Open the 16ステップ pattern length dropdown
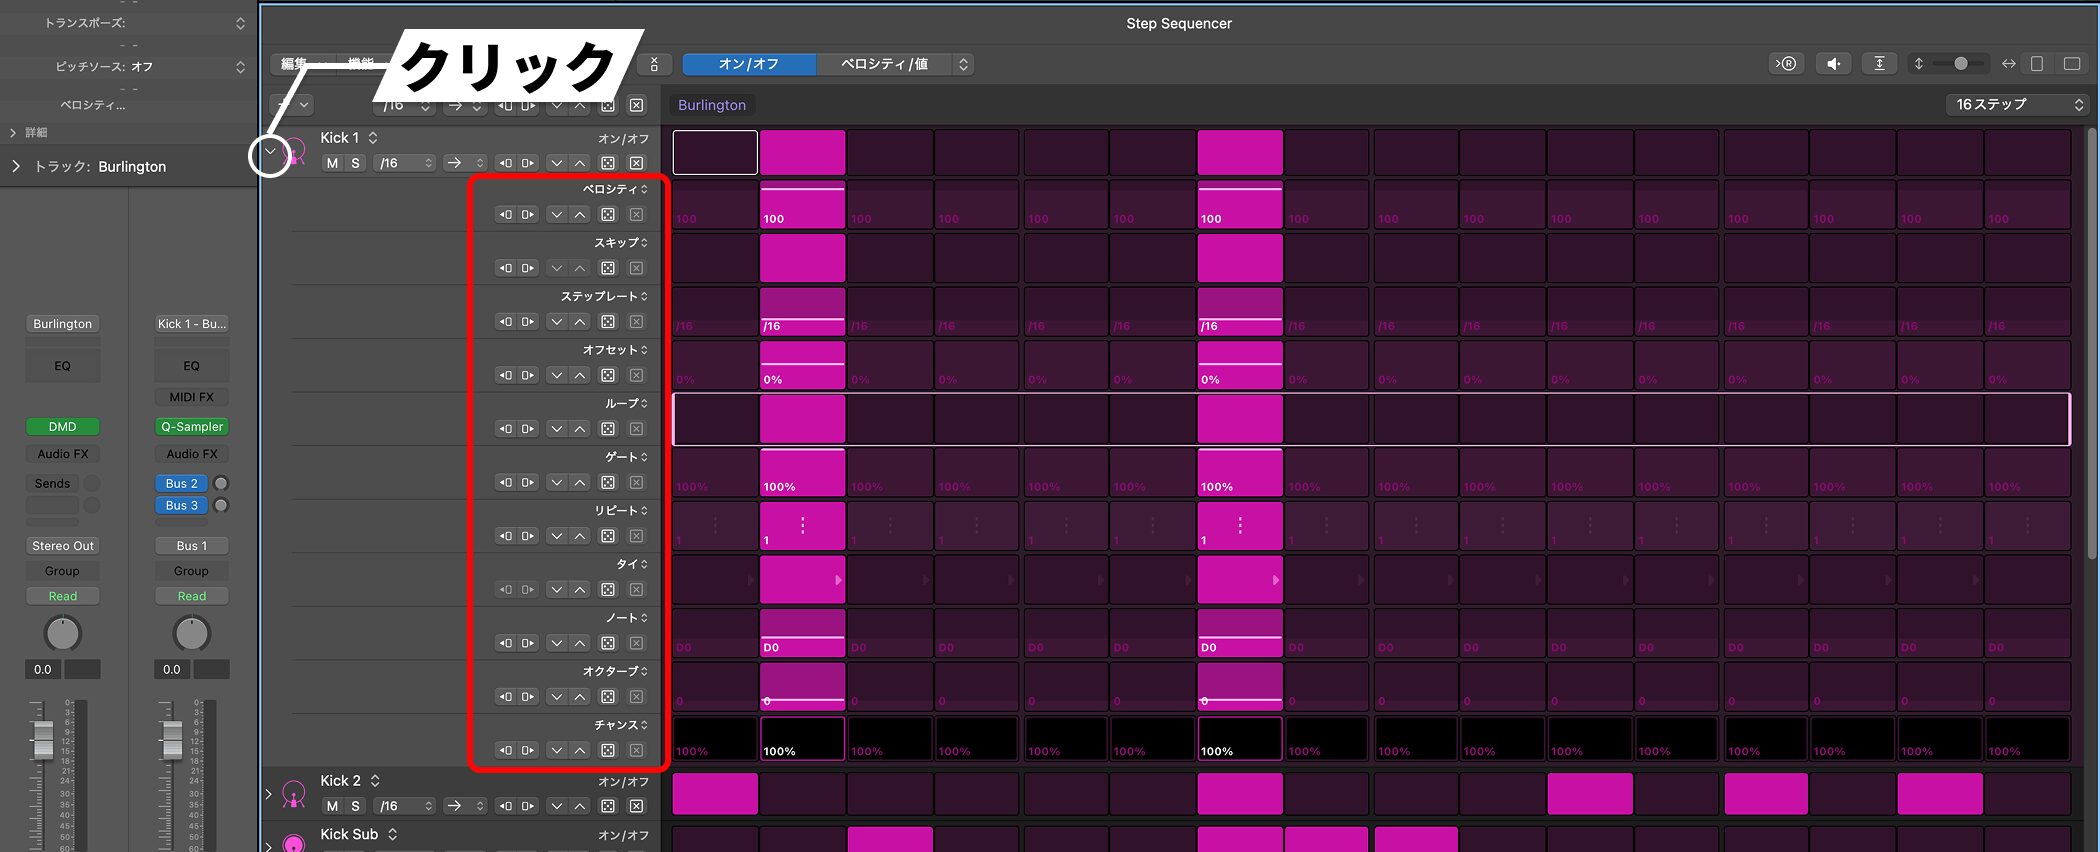The image size is (2100, 852). click(2018, 104)
